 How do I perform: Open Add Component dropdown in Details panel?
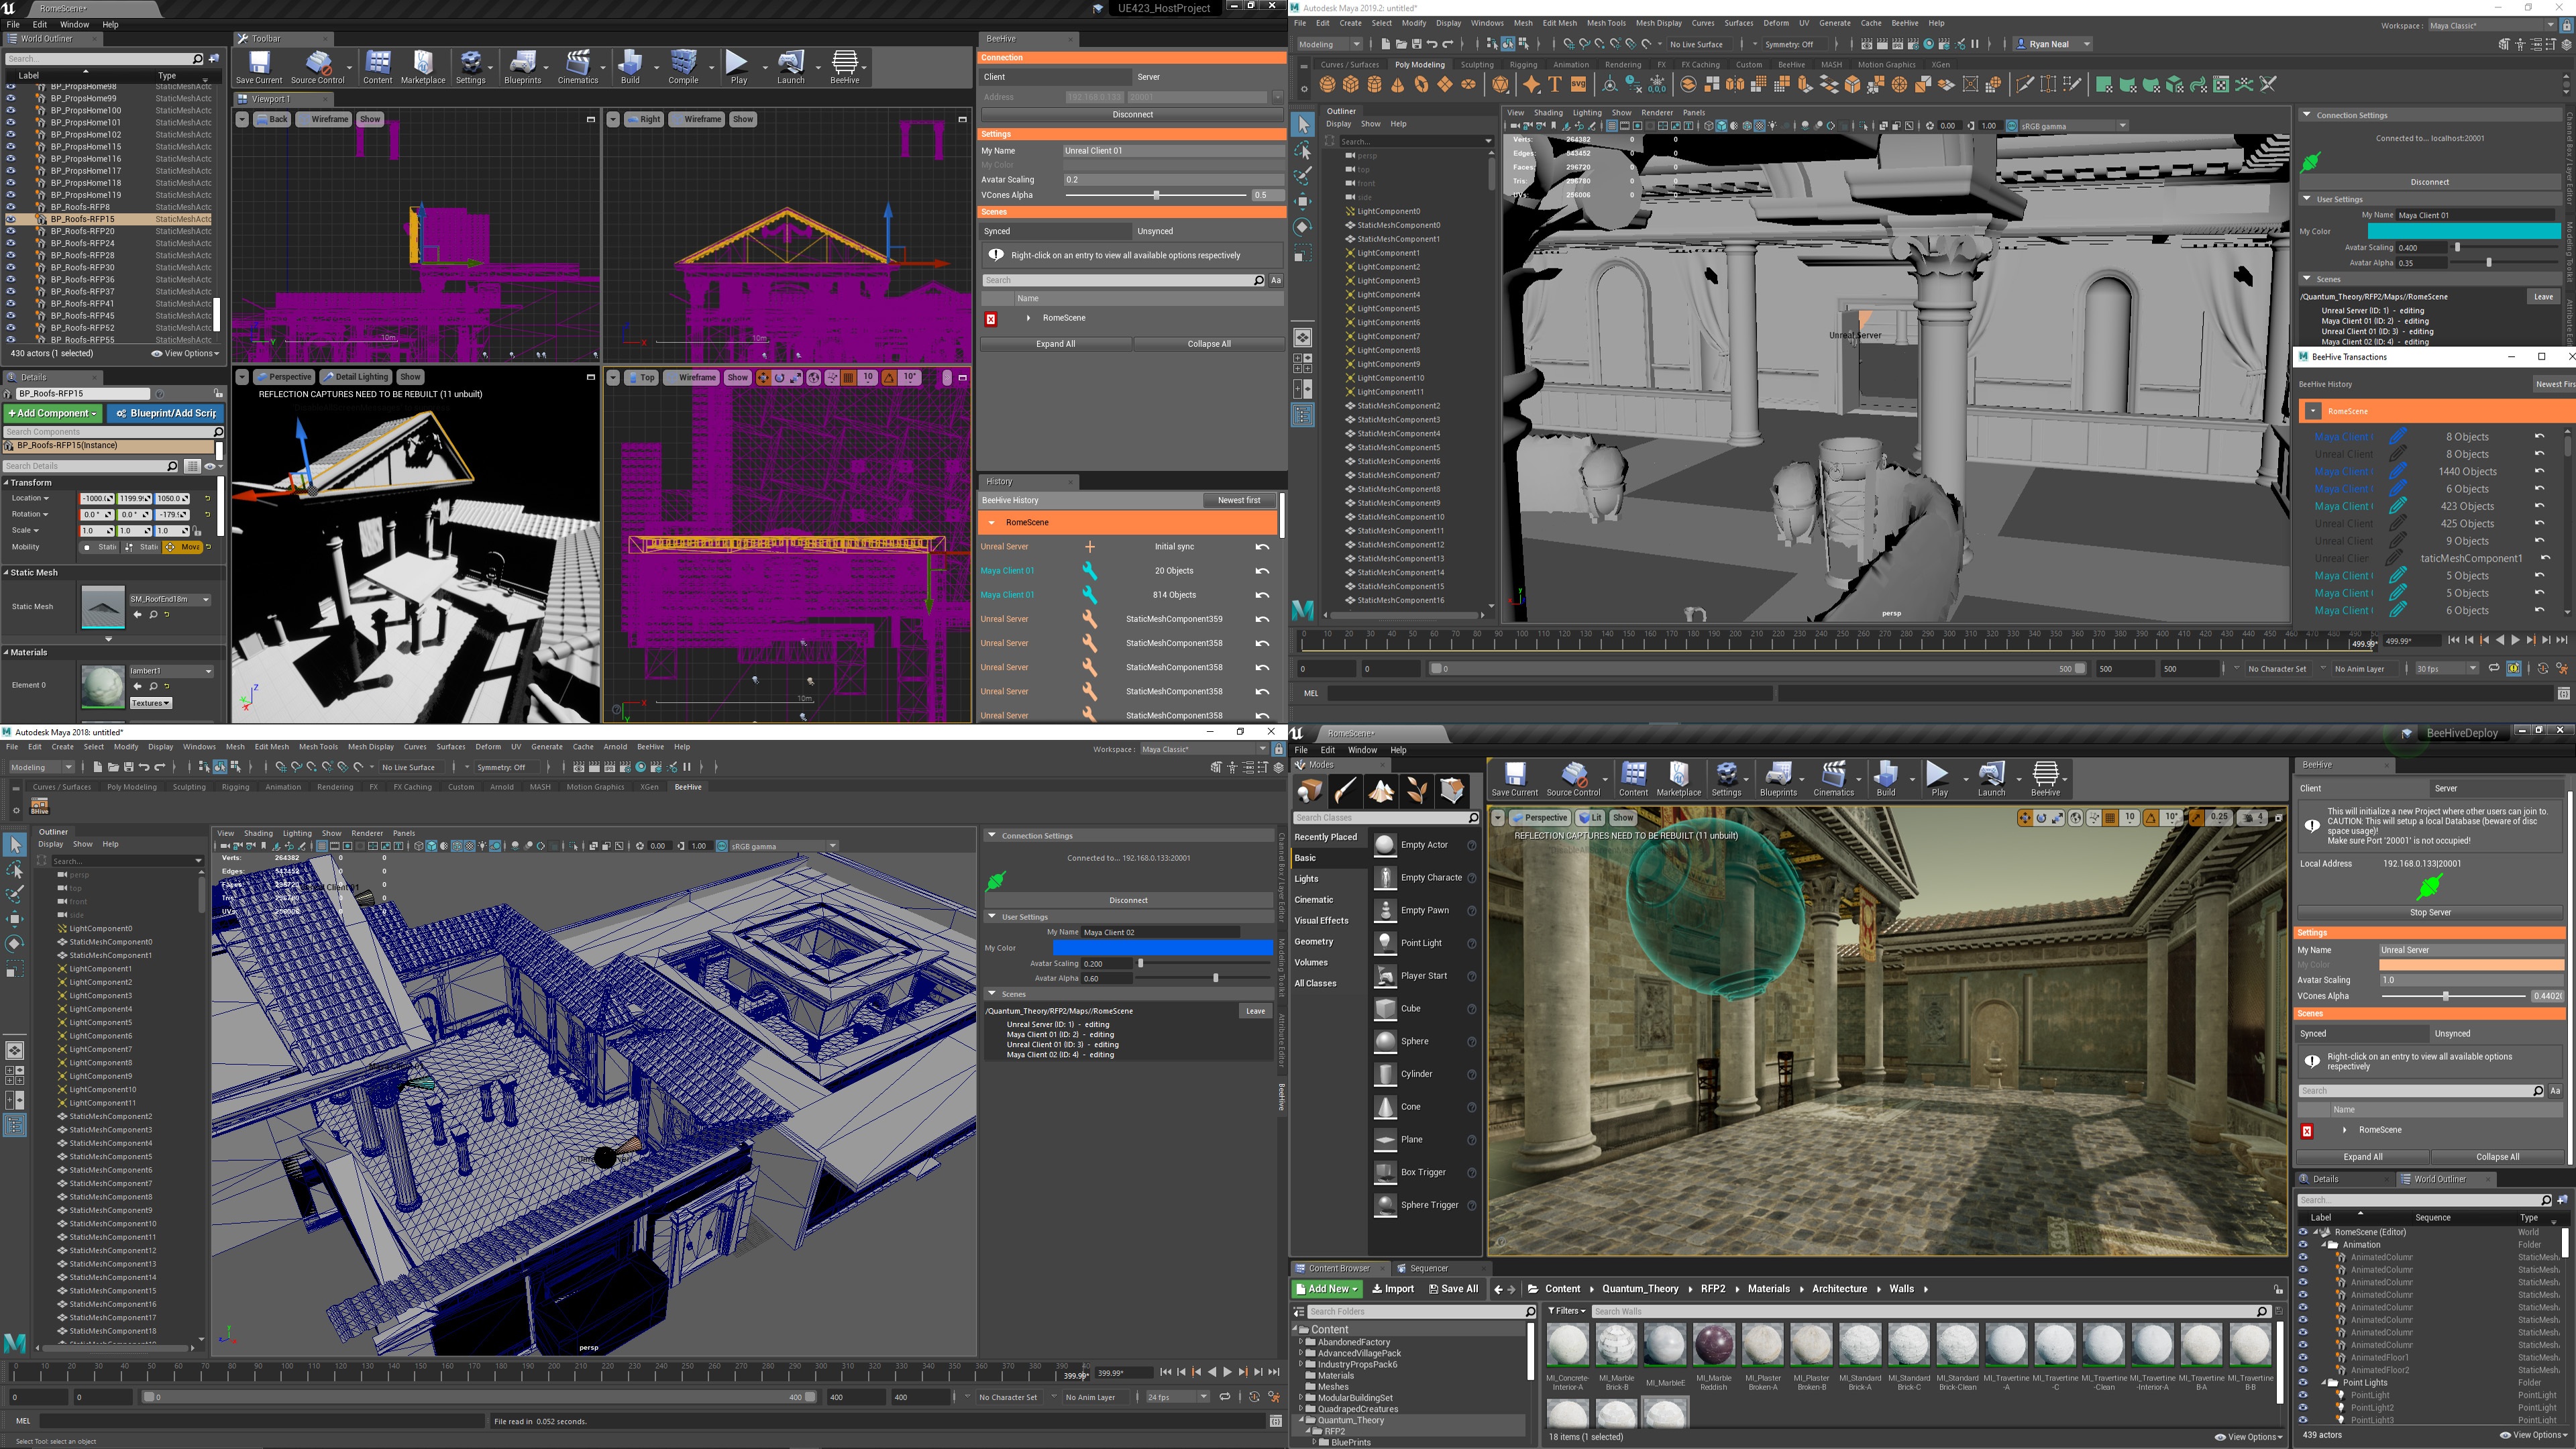(x=52, y=413)
